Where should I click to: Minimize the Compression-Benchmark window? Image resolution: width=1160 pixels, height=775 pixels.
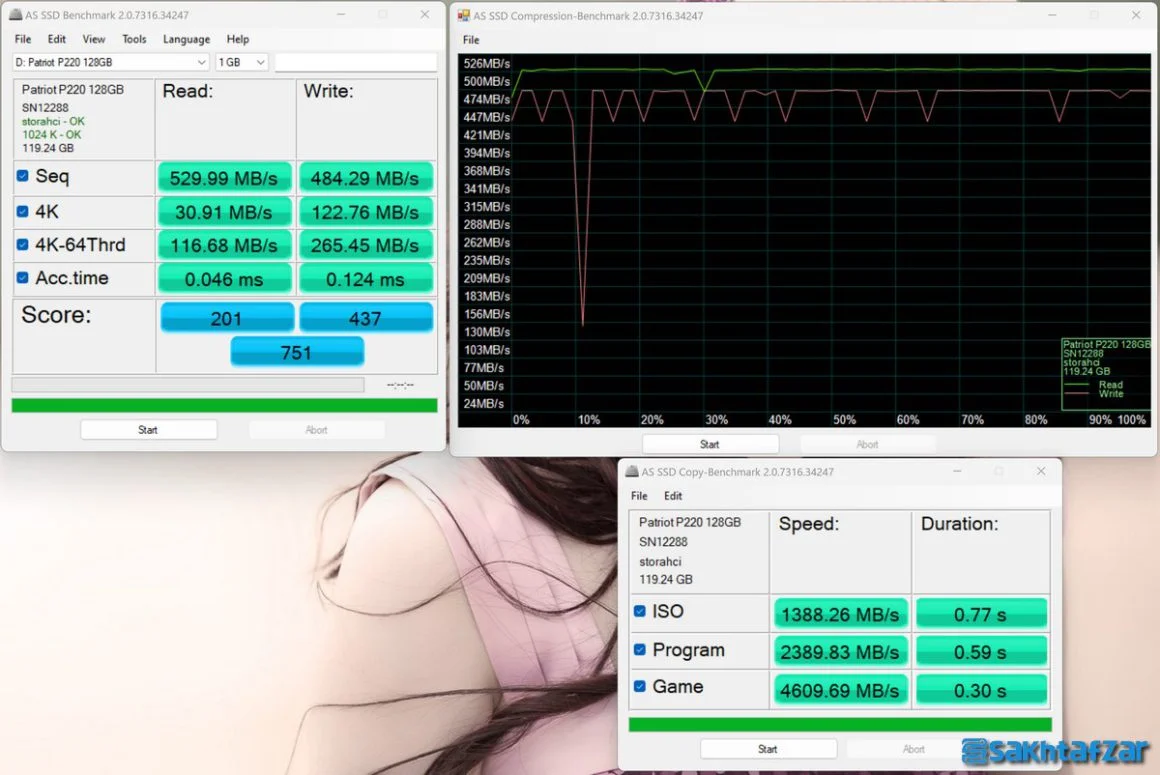1052,15
